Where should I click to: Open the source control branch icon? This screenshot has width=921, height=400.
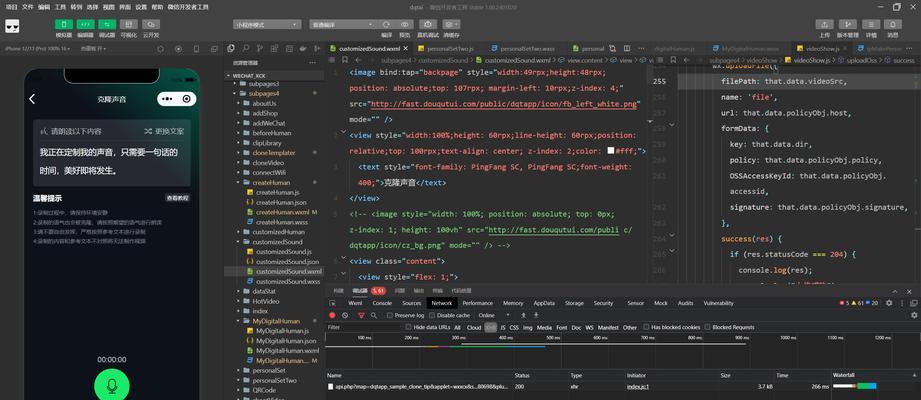[259, 48]
